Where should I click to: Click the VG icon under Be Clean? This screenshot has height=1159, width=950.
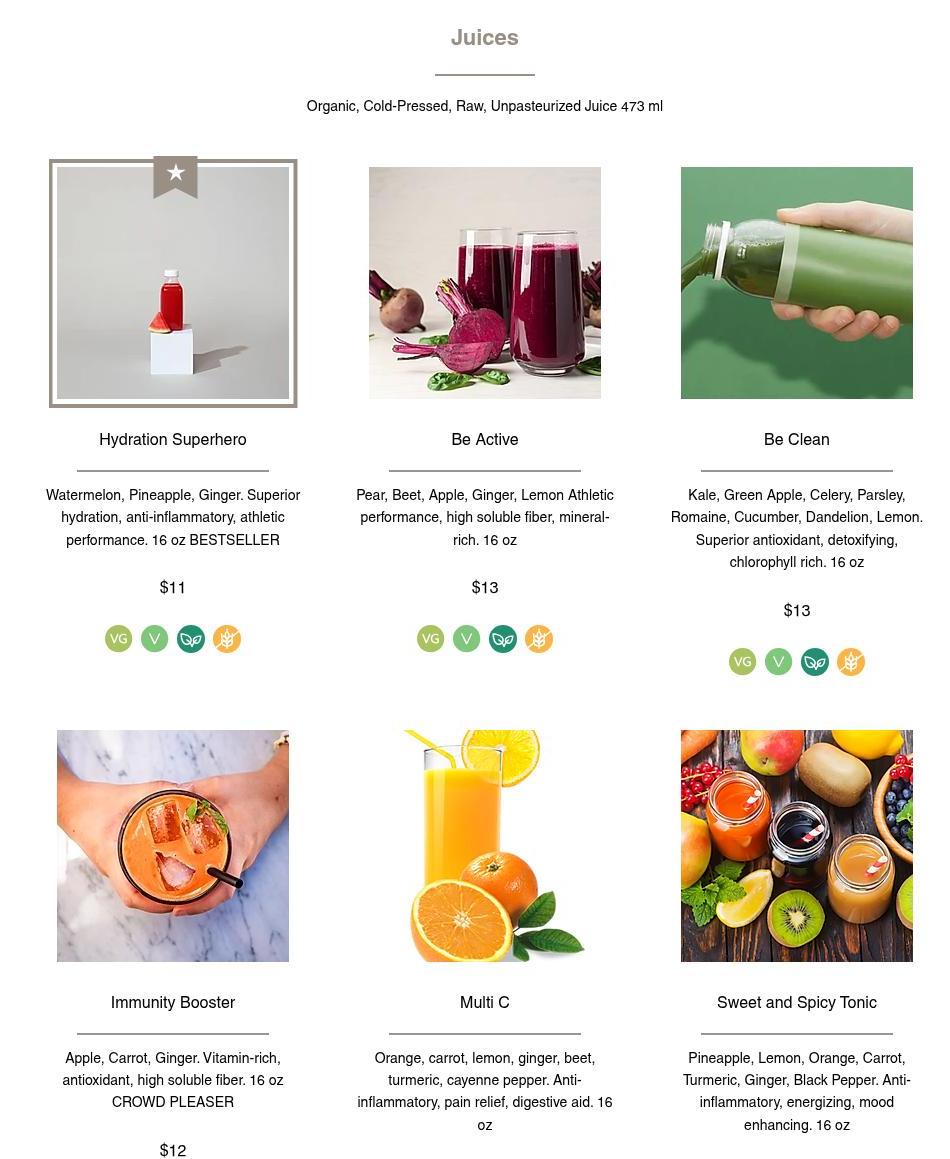pos(742,662)
